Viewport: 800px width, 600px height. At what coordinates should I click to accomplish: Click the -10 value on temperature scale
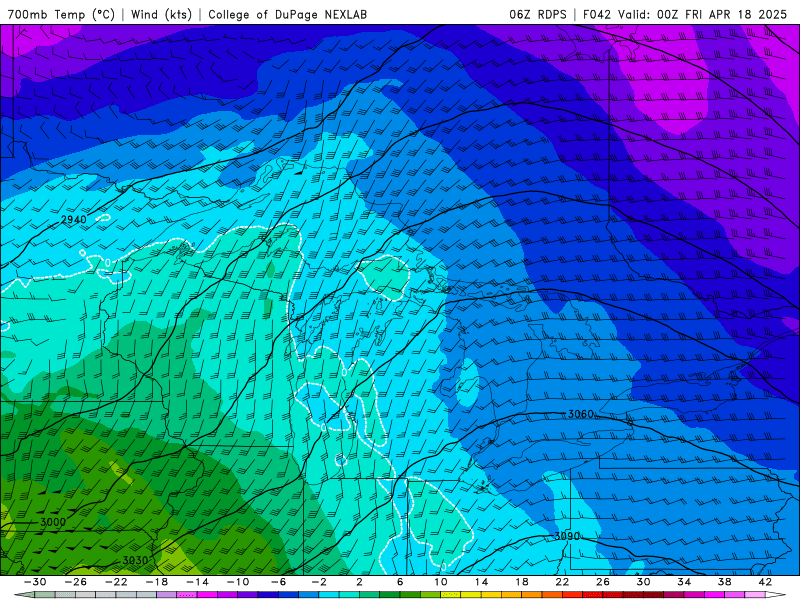(238, 582)
